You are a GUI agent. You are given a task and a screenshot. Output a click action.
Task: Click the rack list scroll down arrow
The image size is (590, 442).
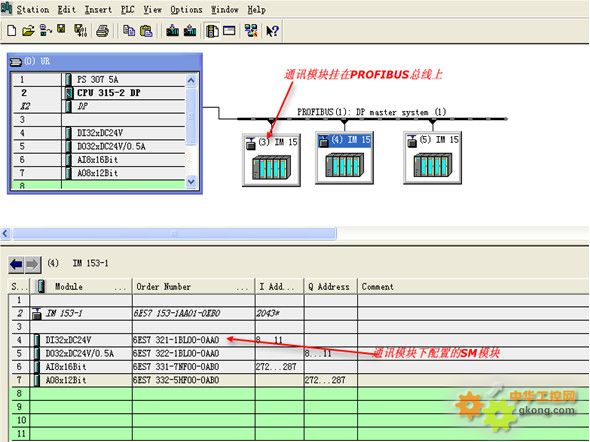(x=191, y=182)
